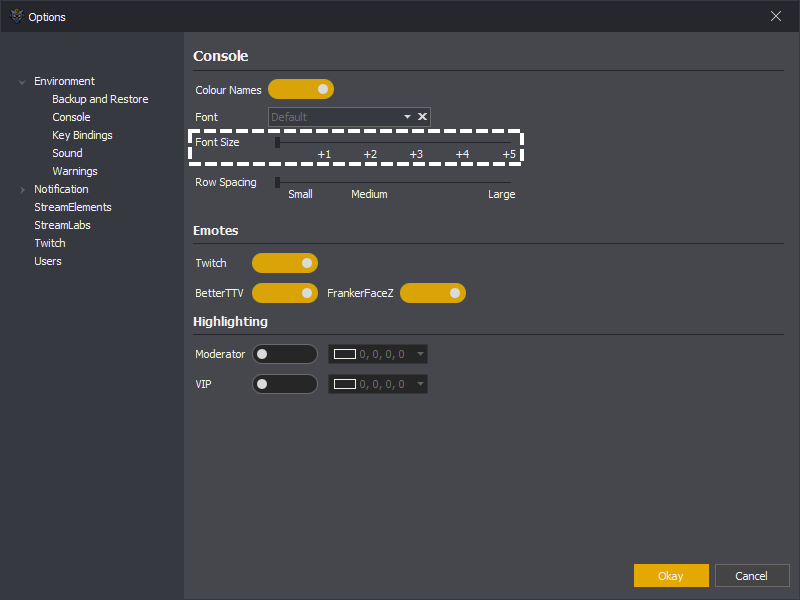Enable VIP highlighting toggle
The width and height of the screenshot is (800, 600).
point(285,384)
